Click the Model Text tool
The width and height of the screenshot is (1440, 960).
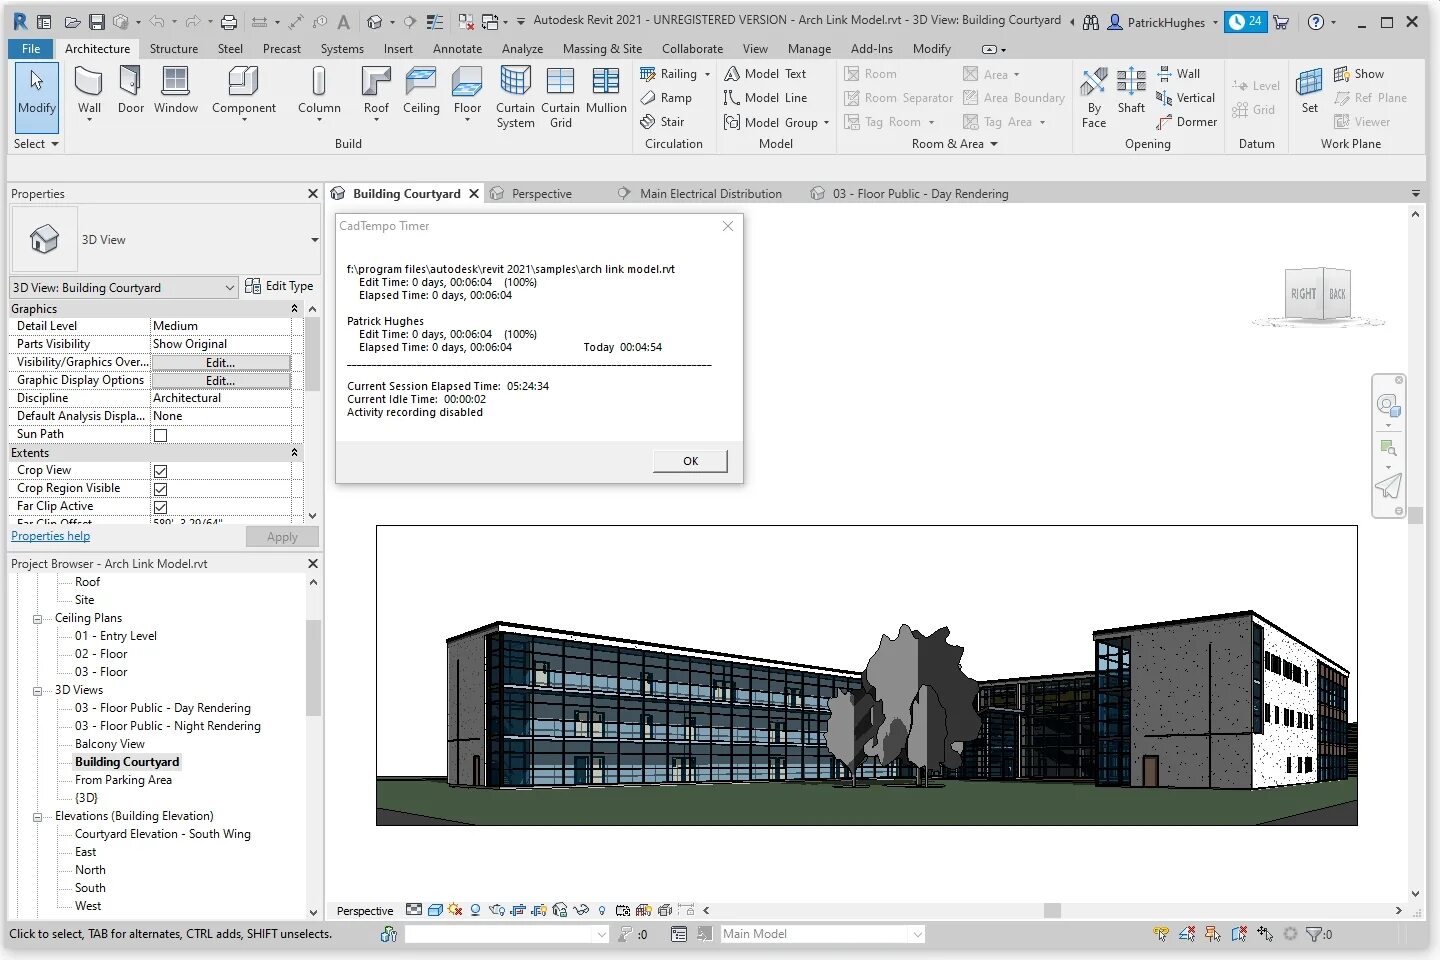[x=765, y=74]
